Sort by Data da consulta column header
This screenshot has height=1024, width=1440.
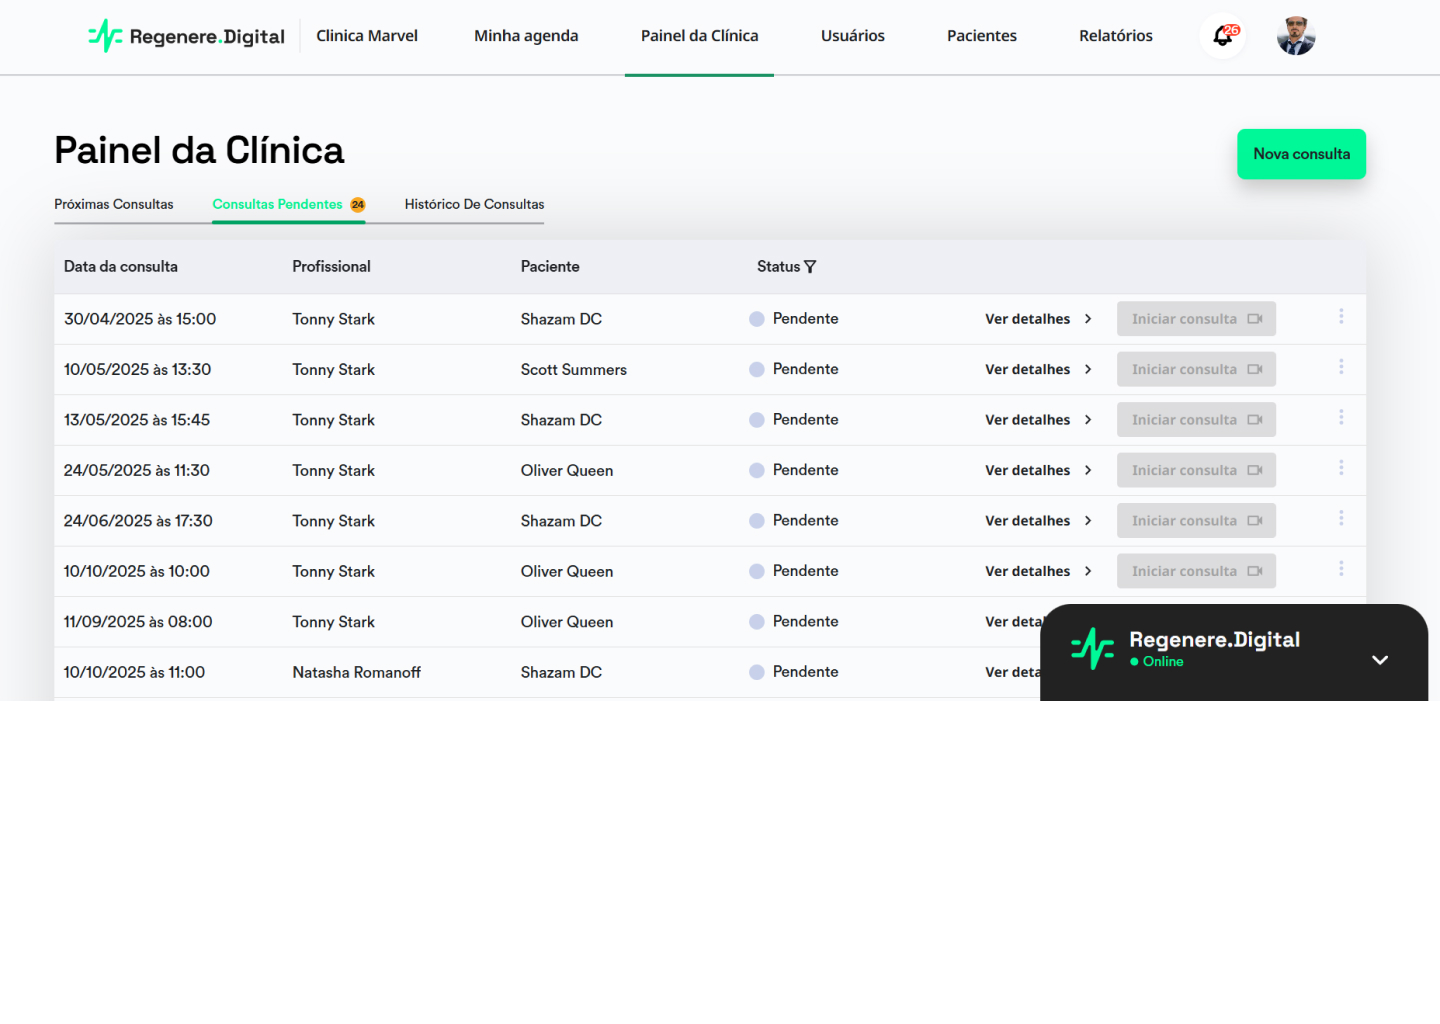pyautogui.click(x=121, y=267)
